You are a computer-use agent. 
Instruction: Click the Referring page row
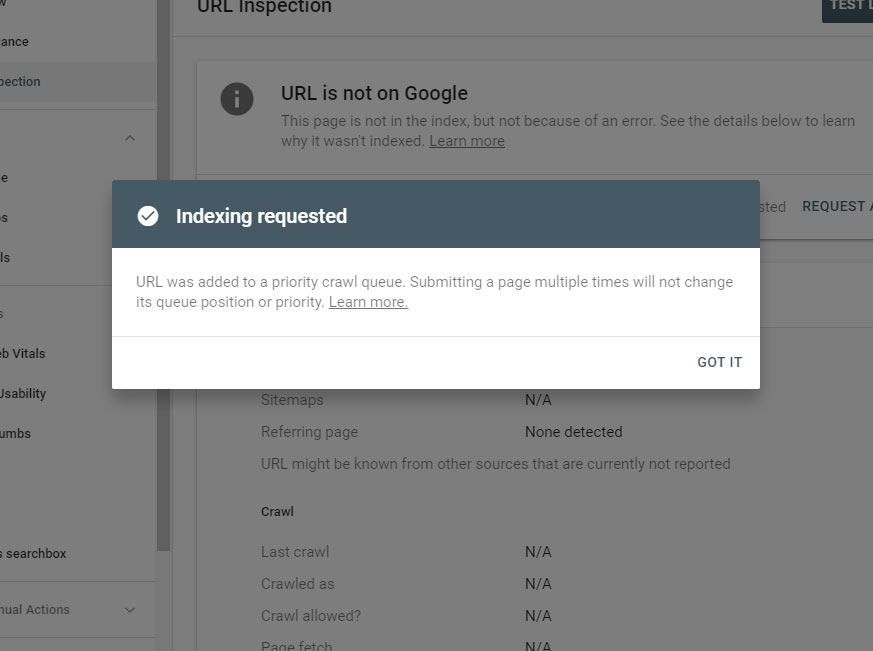coord(496,432)
